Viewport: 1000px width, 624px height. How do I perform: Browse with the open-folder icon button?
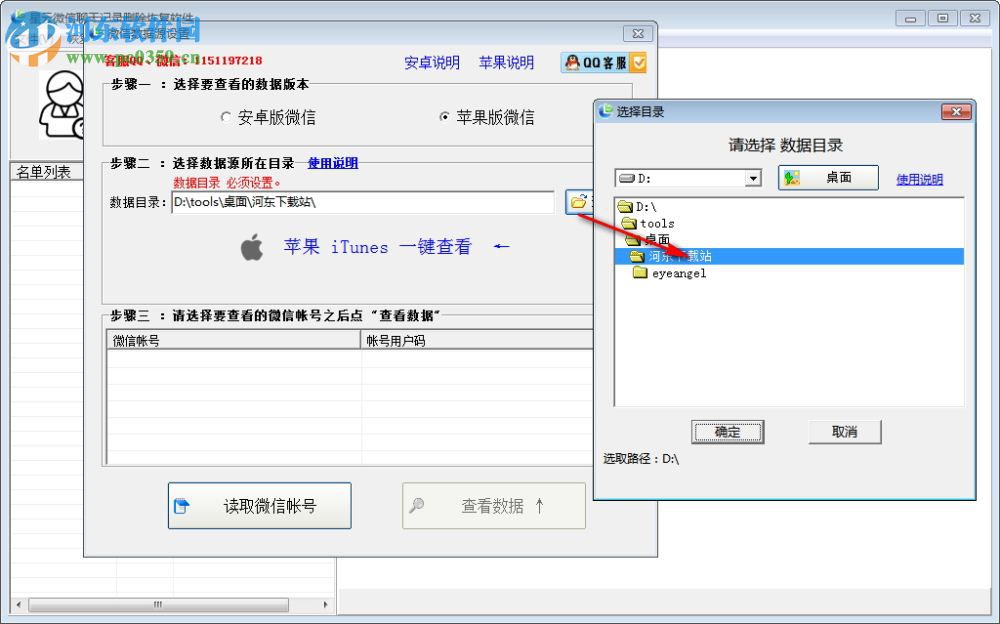(578, 202)
